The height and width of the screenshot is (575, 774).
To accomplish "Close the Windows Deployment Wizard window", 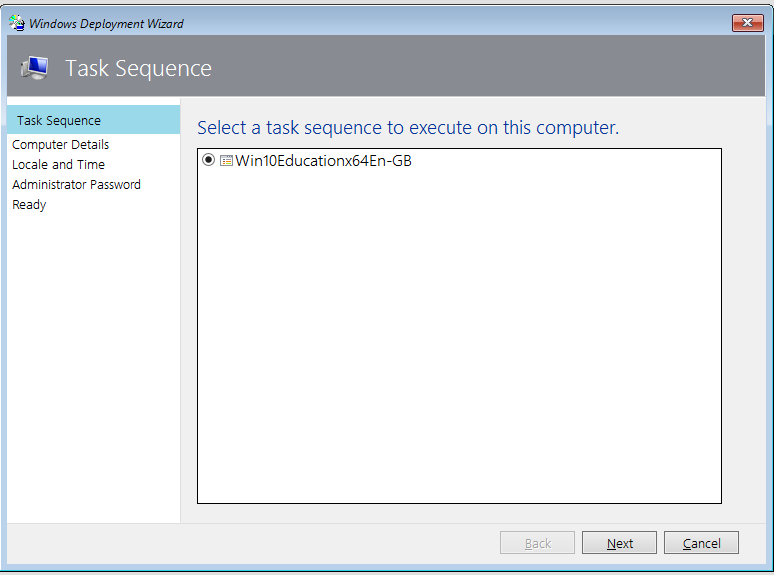I will [747, 23].
